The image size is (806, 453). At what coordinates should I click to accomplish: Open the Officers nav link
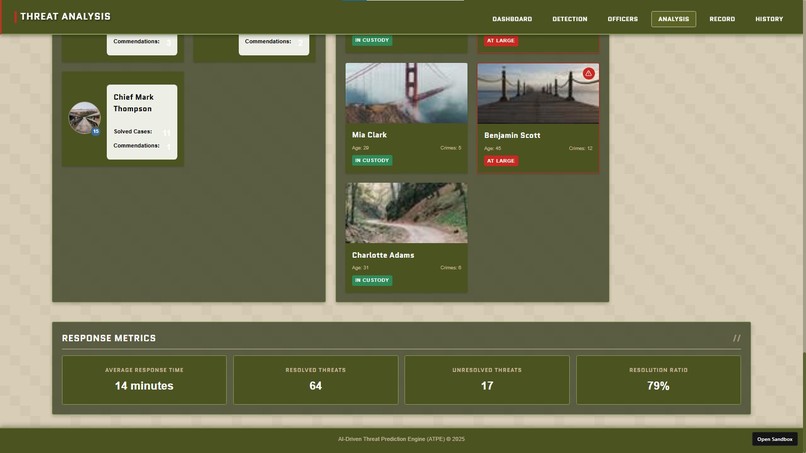[x=622, y=19]
